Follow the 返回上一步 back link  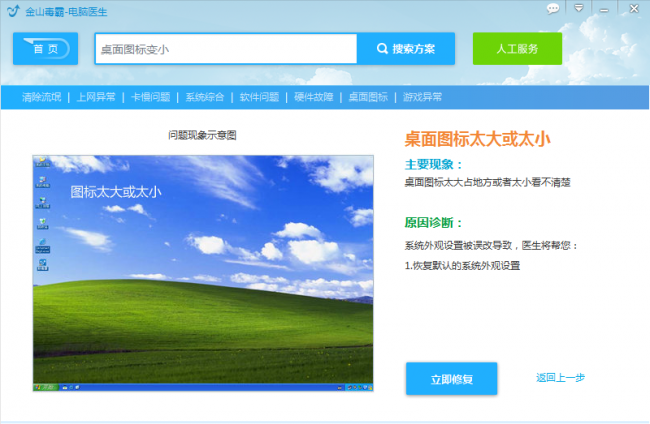coord(560,378)
